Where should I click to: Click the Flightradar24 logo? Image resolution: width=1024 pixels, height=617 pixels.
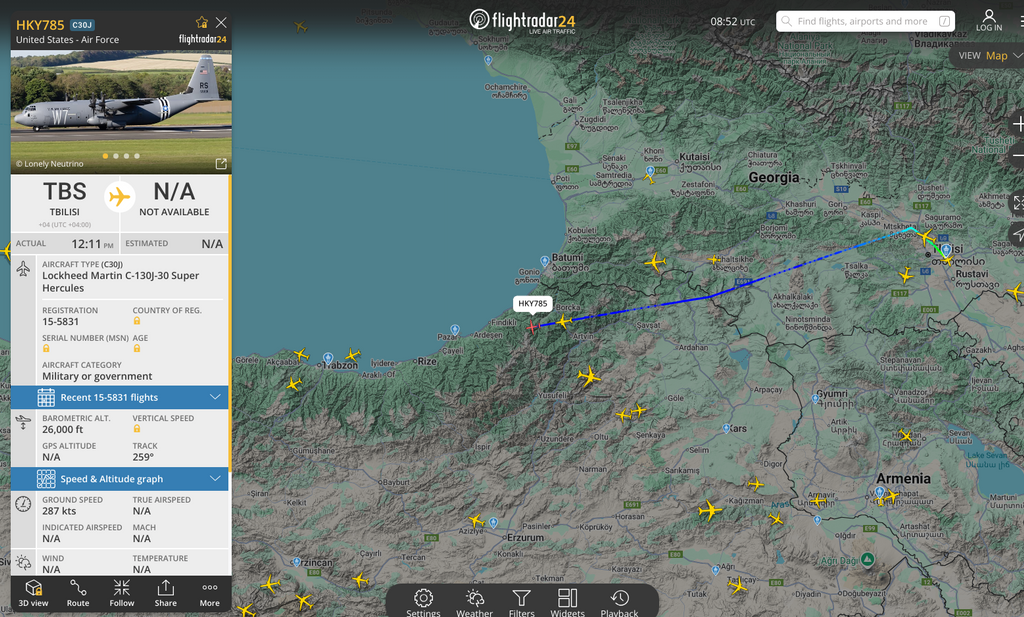[522, 21]
